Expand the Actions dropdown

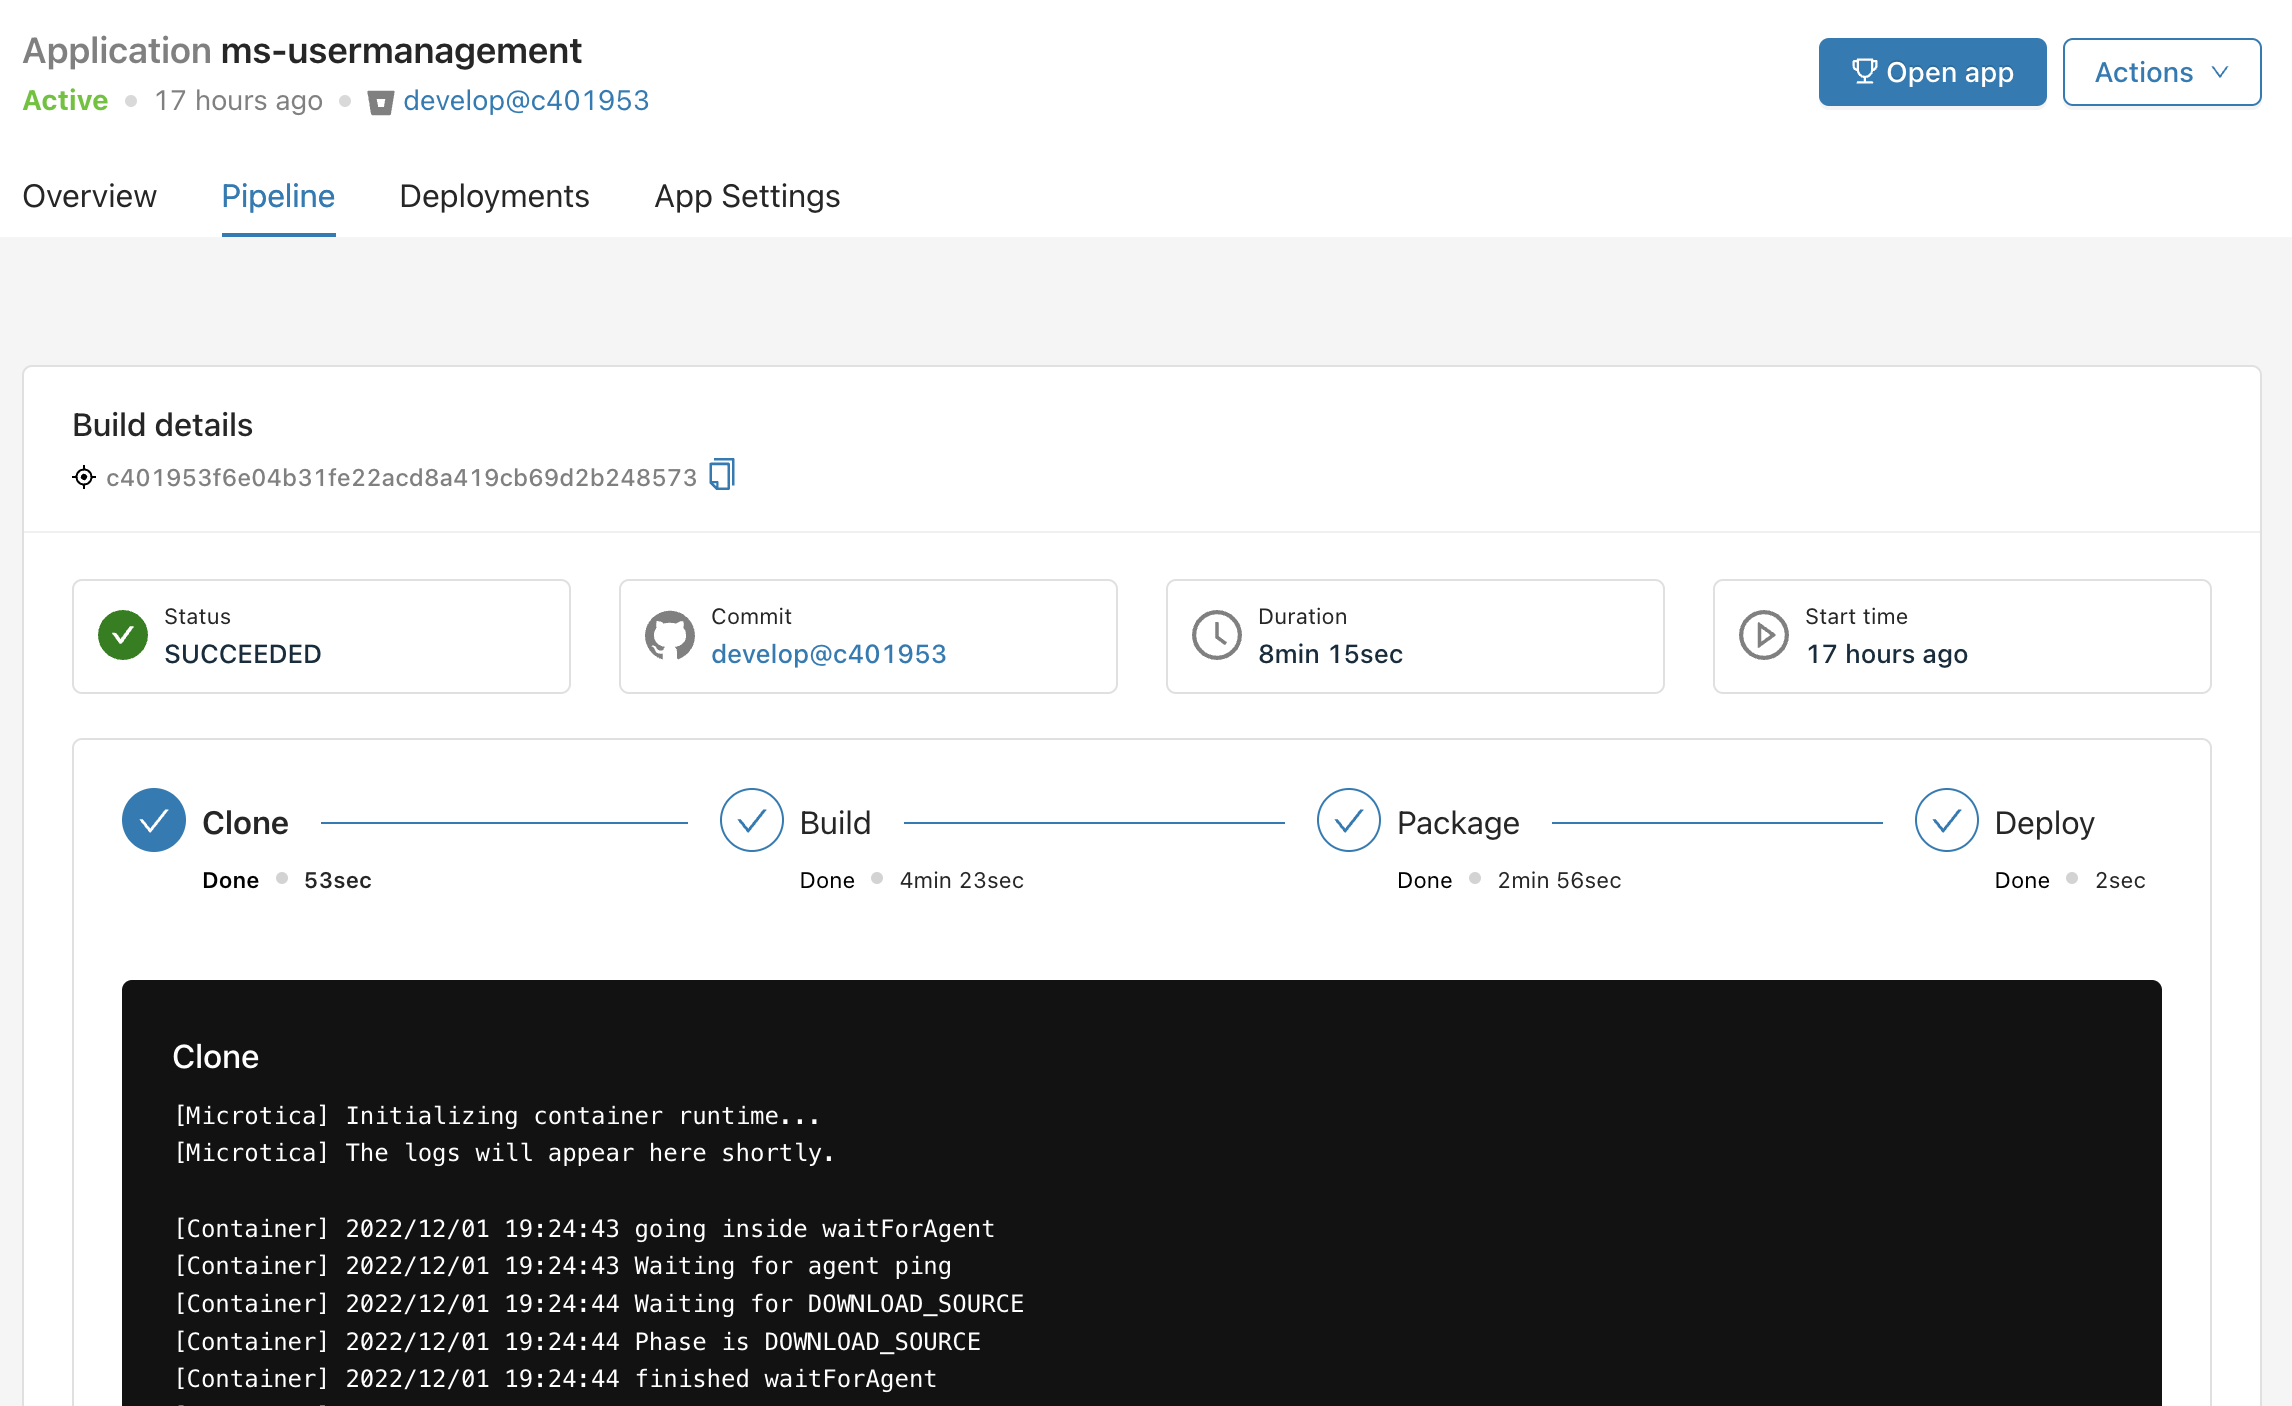(2161, 72)
